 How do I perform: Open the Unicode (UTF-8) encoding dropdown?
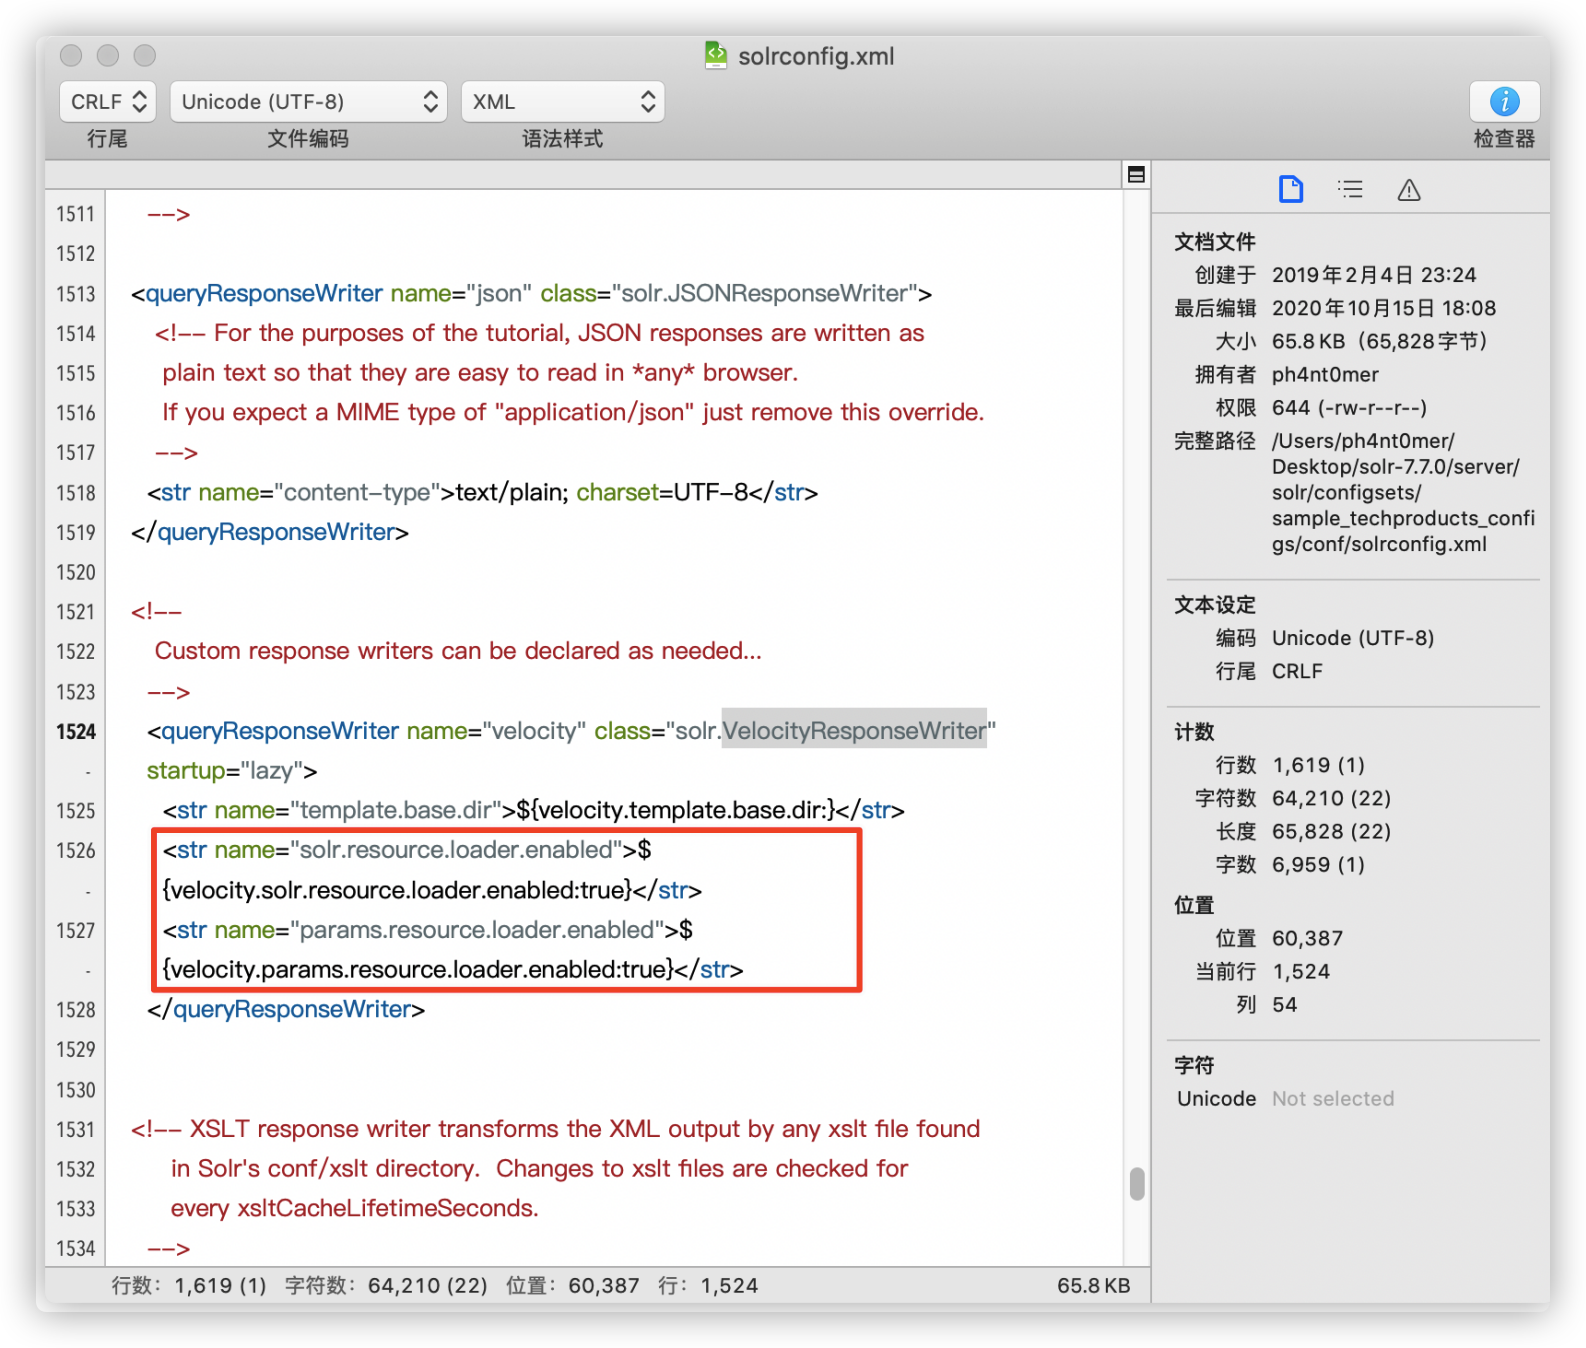308,102
